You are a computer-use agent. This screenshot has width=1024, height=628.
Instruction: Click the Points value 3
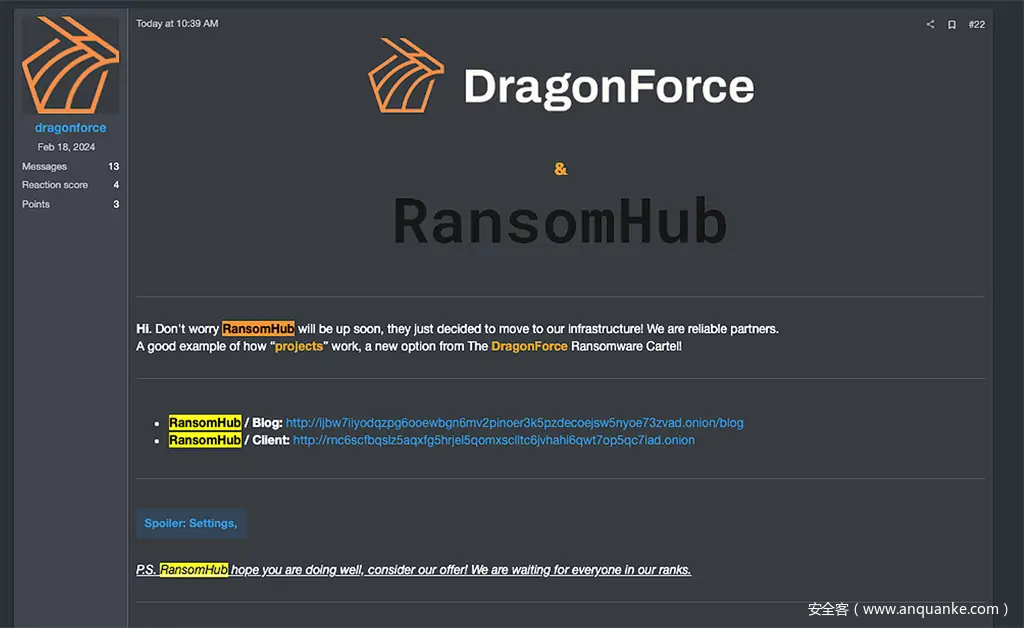(x=116, y=204)
